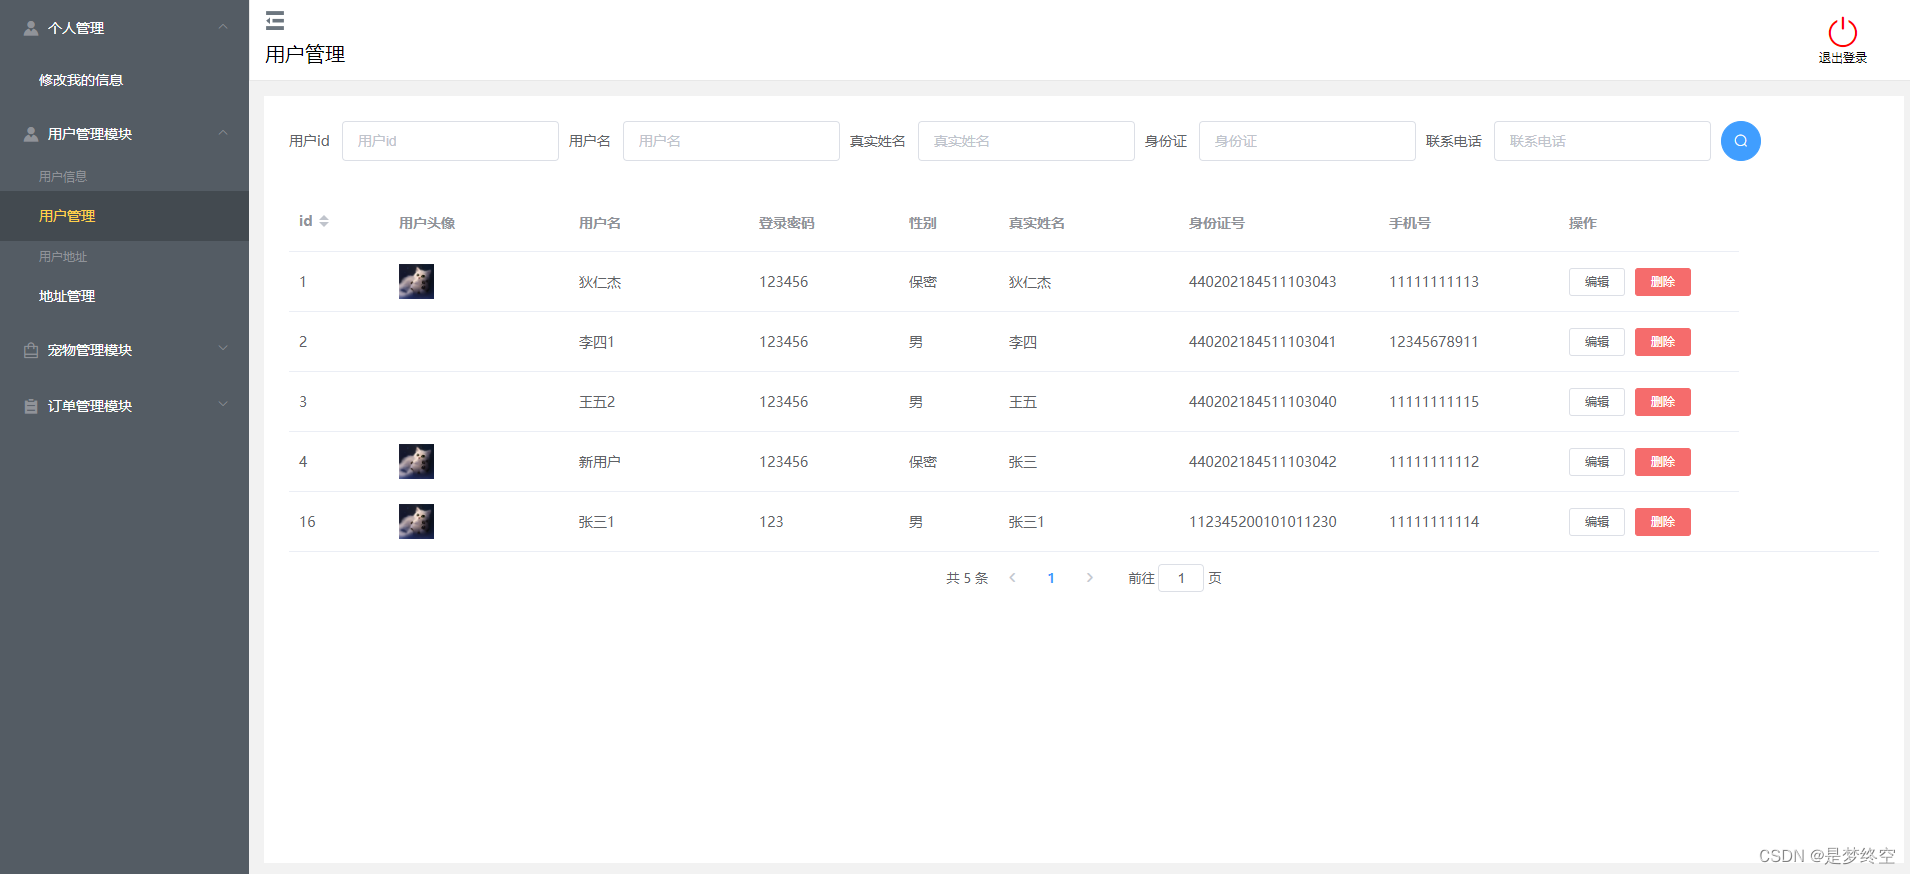Click the 订单管理模块 clipboard icon
This screenshot has width=1910, height=874.
pyautogui.click(x=31, y=406)
